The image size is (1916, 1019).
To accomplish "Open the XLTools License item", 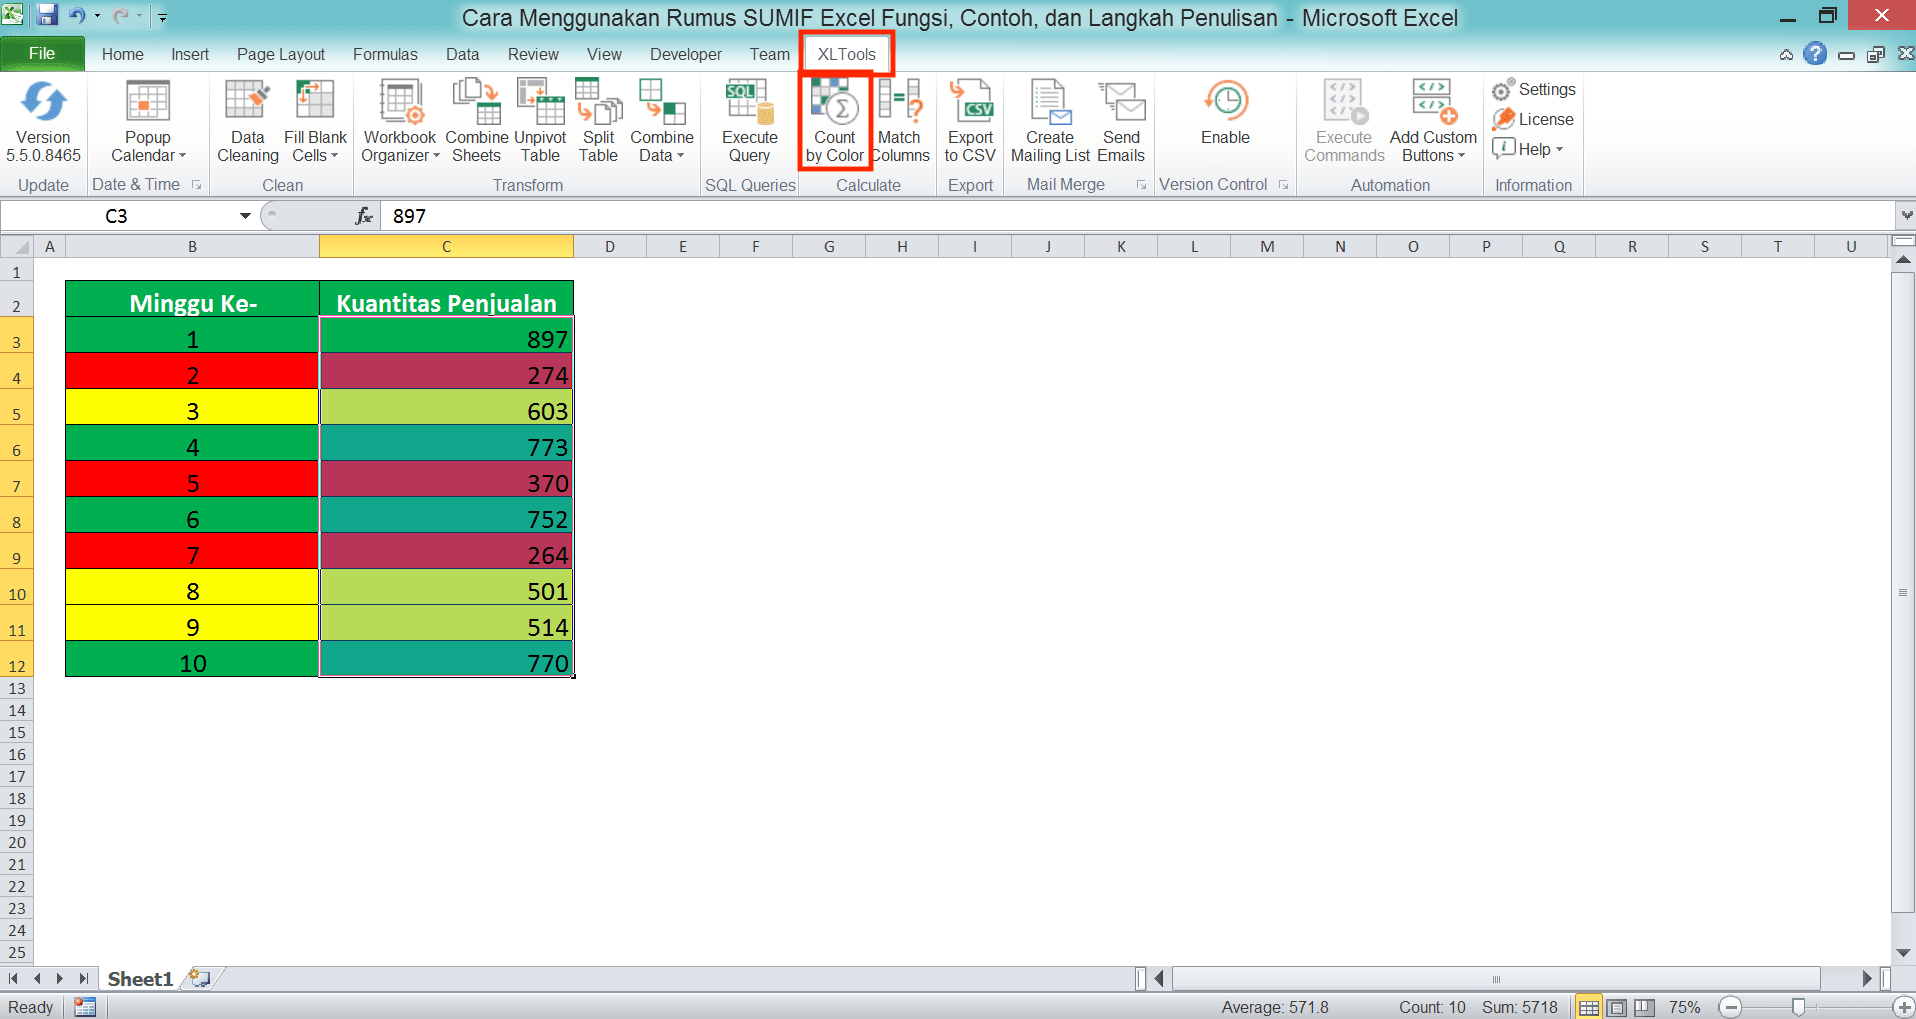I will click(x=1533, y=120).
